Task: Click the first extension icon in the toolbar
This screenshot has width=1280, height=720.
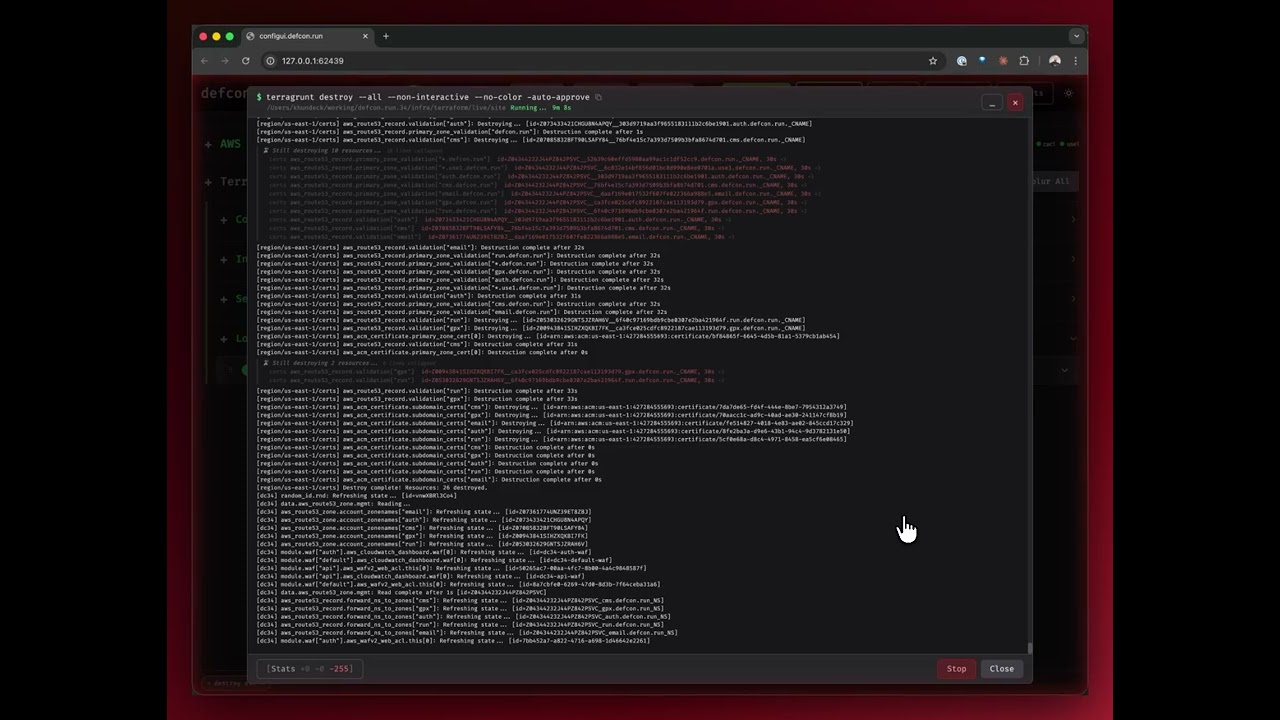Action: 962,61
